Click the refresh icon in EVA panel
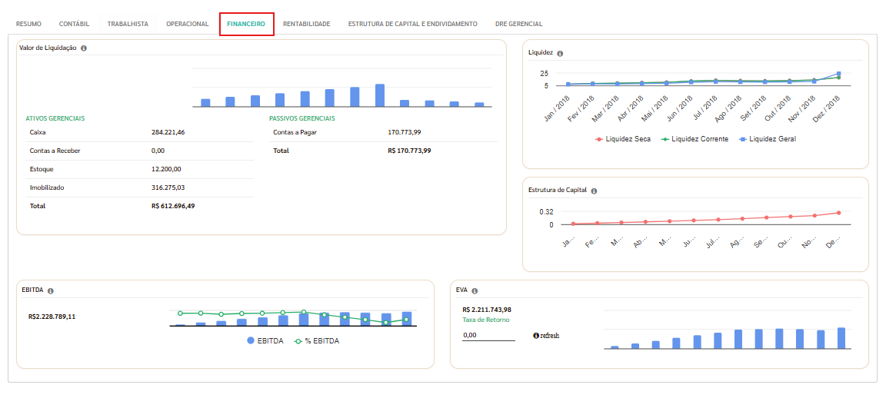 pyautogui.click(x=546, y=335)
